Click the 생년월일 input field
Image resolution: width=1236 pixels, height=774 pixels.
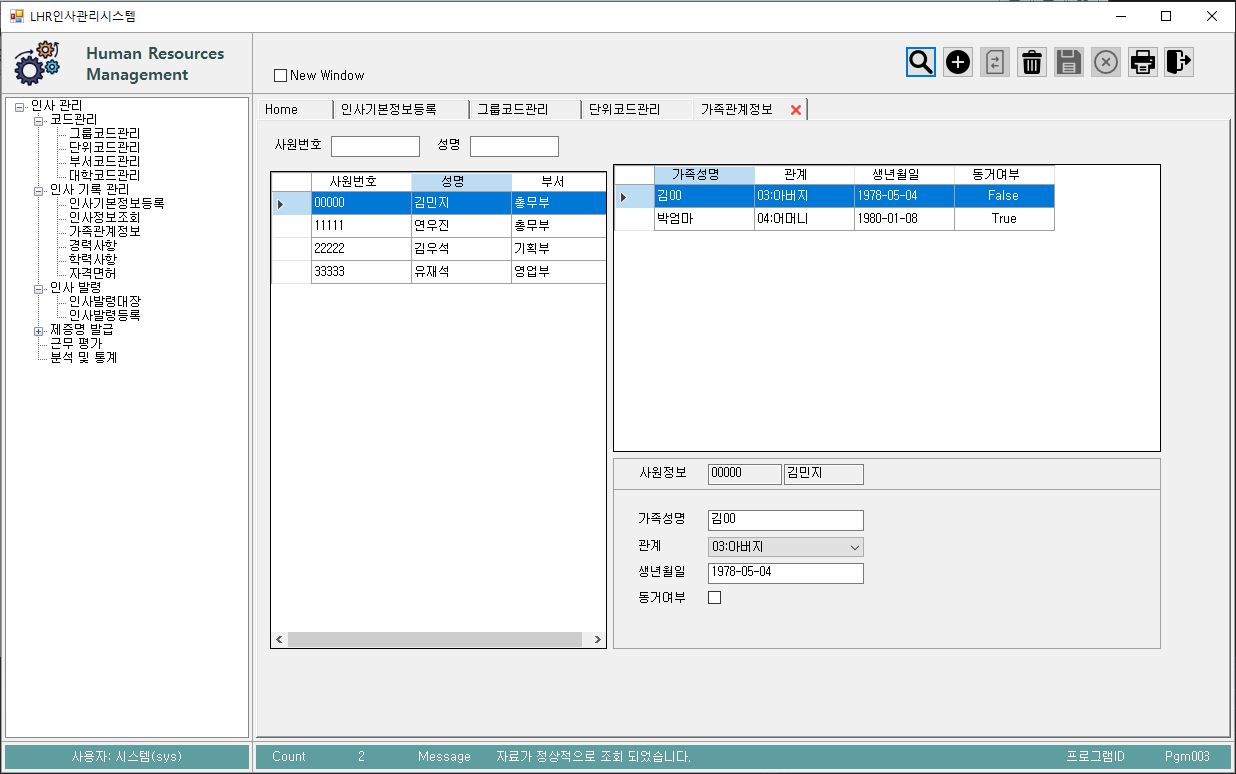point(785,573)
